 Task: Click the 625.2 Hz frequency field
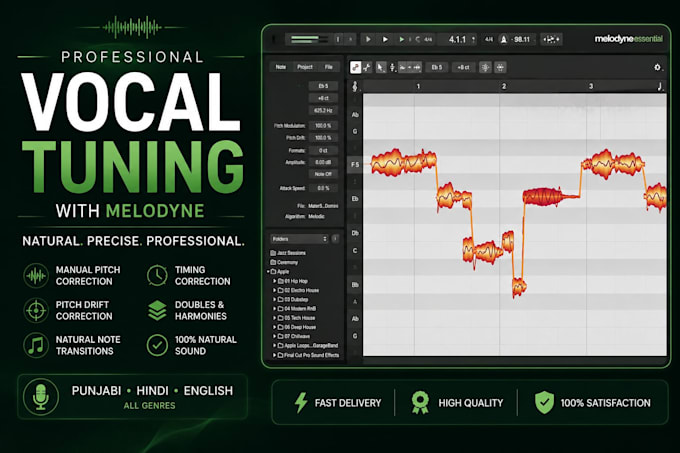(x=323, y=111)
